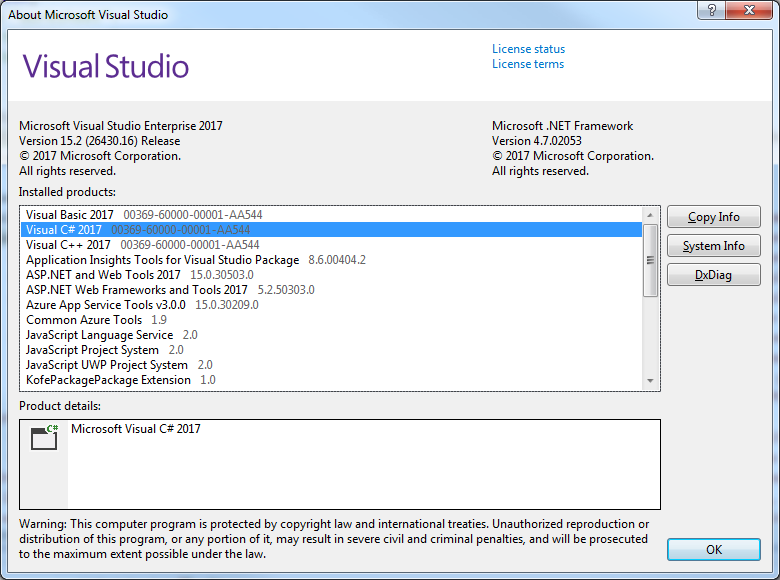Select Visual C++ 2017 entry
The width and height of the screenshot is (780, 580).
[331, 245]
